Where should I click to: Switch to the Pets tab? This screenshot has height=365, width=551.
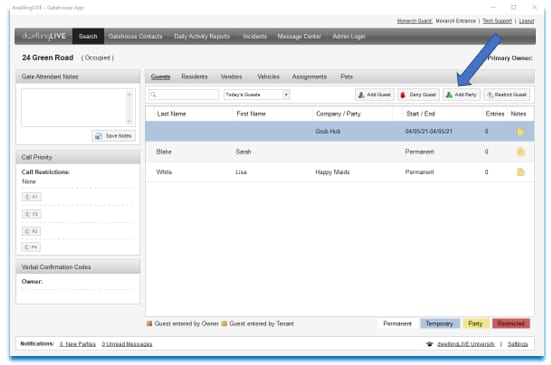[x=346, y=77]
